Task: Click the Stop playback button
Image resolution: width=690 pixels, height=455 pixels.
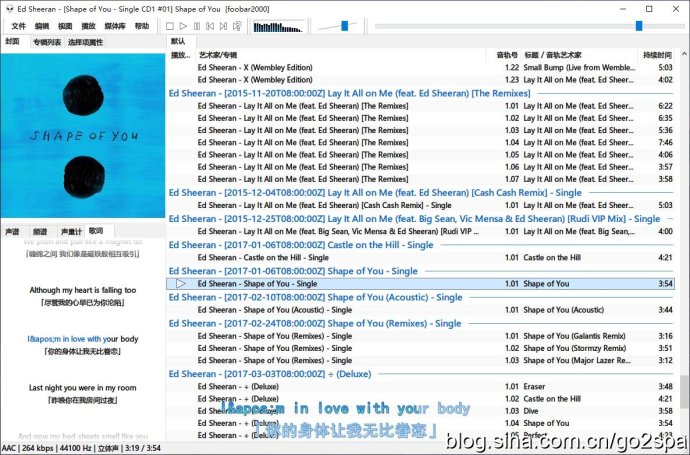Action: pyautogui.click(x=170, y=26)
